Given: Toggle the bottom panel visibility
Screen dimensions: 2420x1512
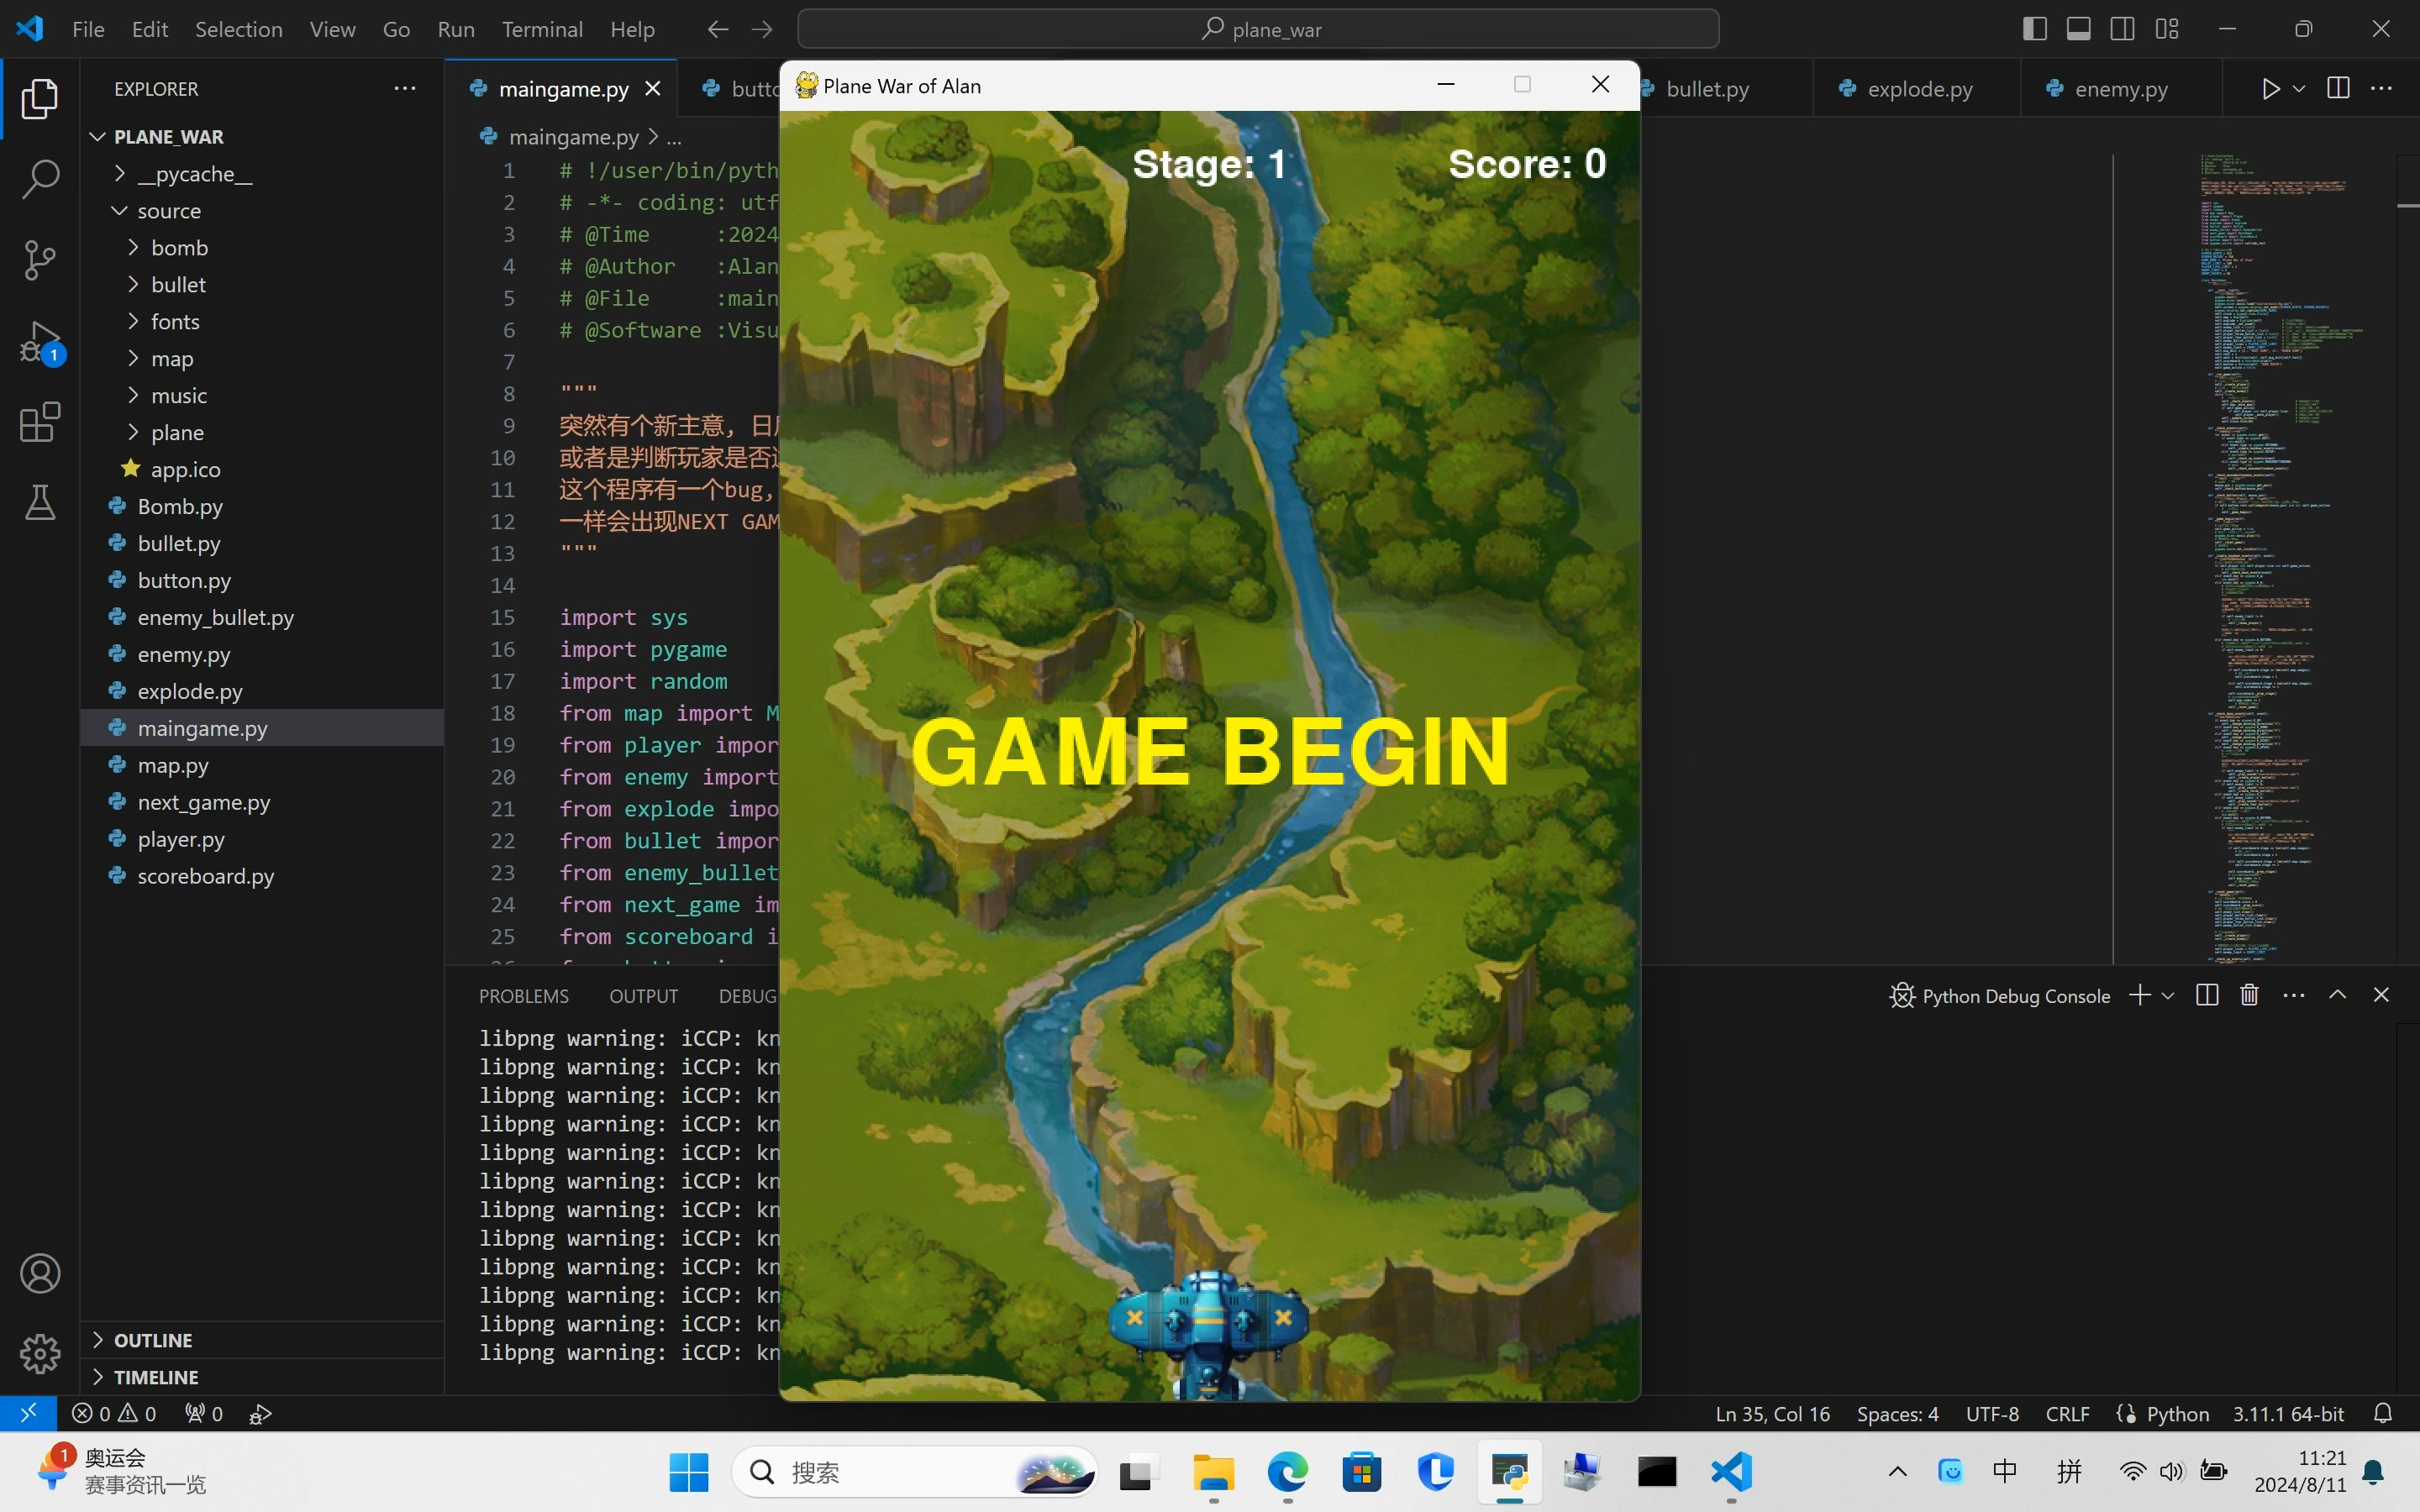Looking at the screenshot, I should (2078, 29).
